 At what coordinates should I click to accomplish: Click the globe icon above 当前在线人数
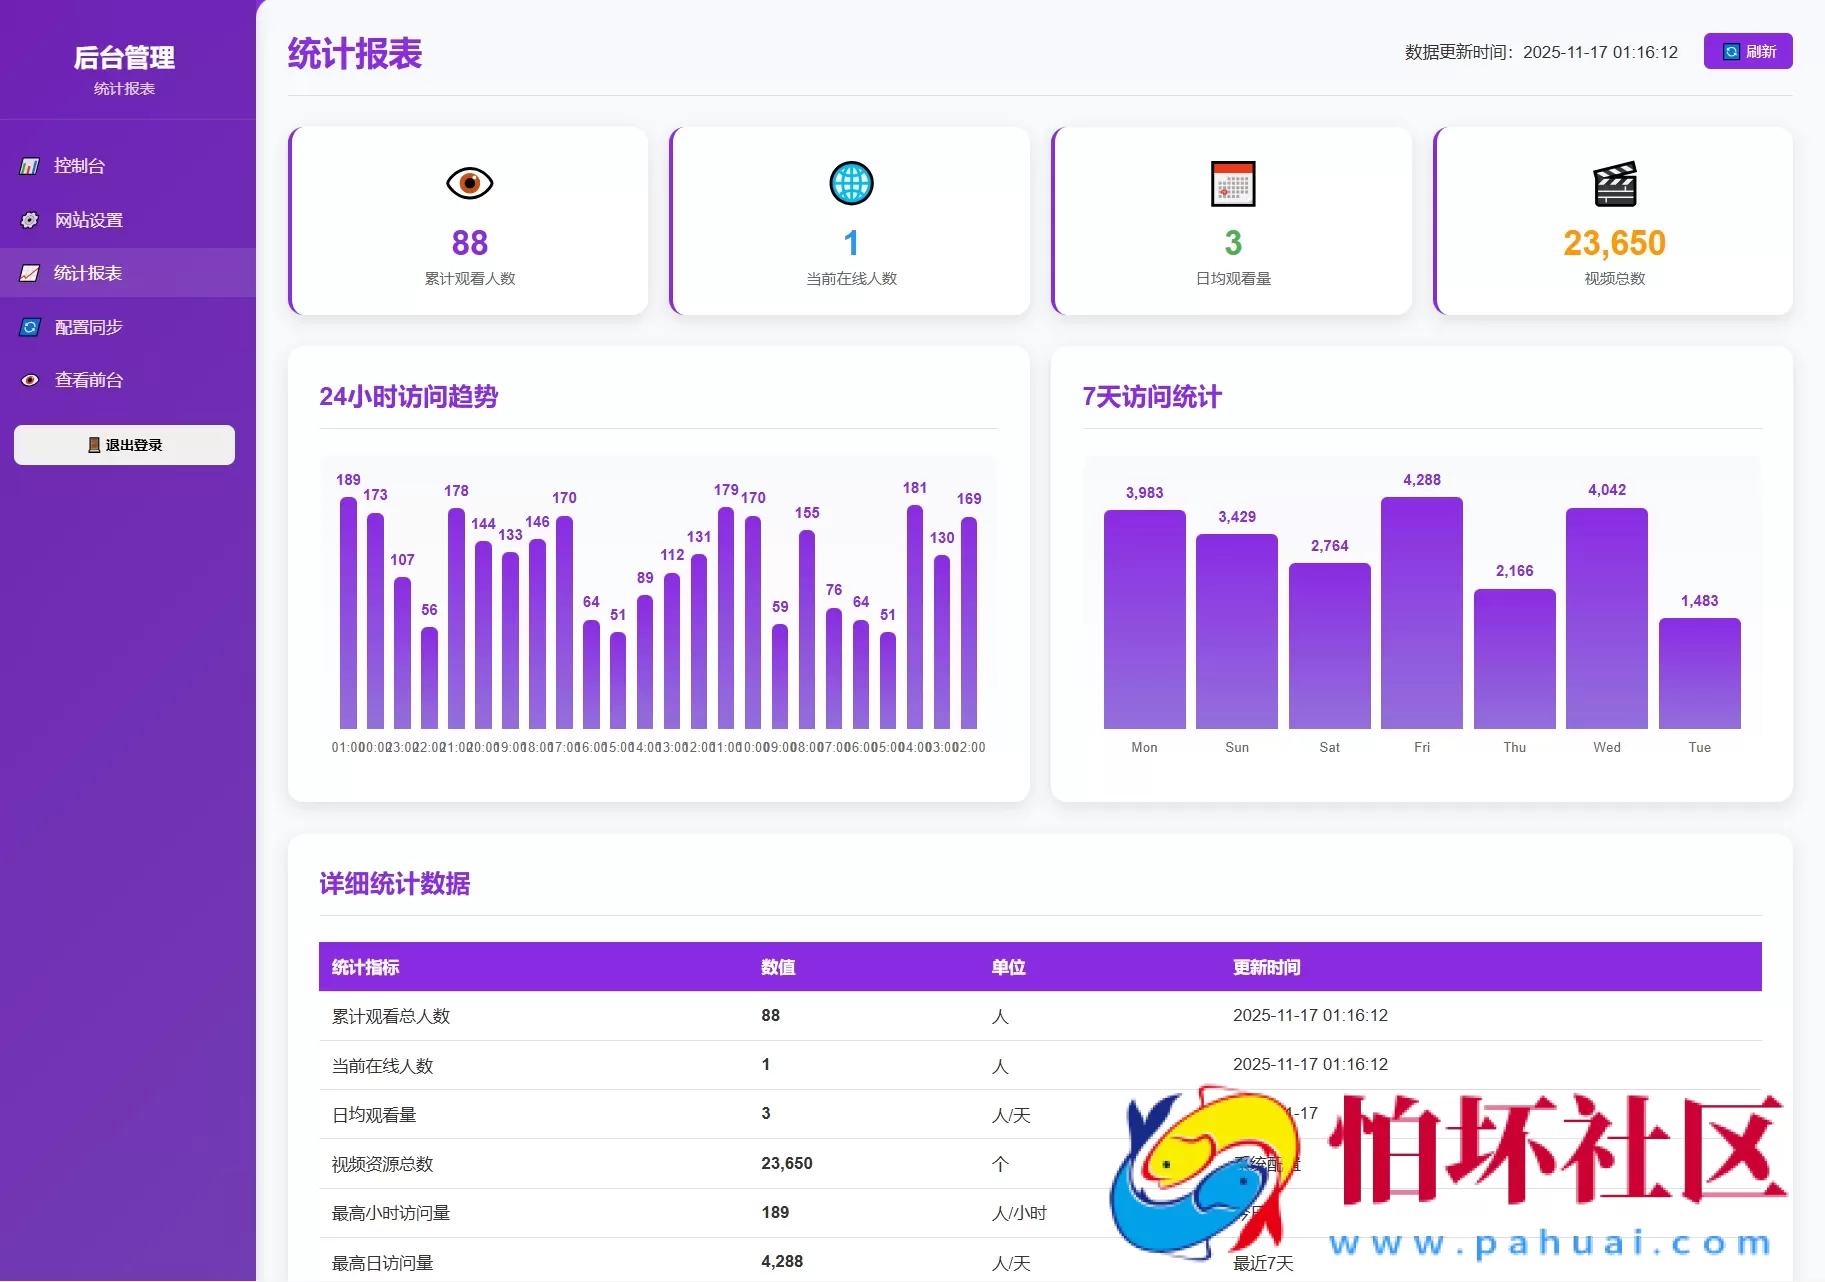click(850, 183)
